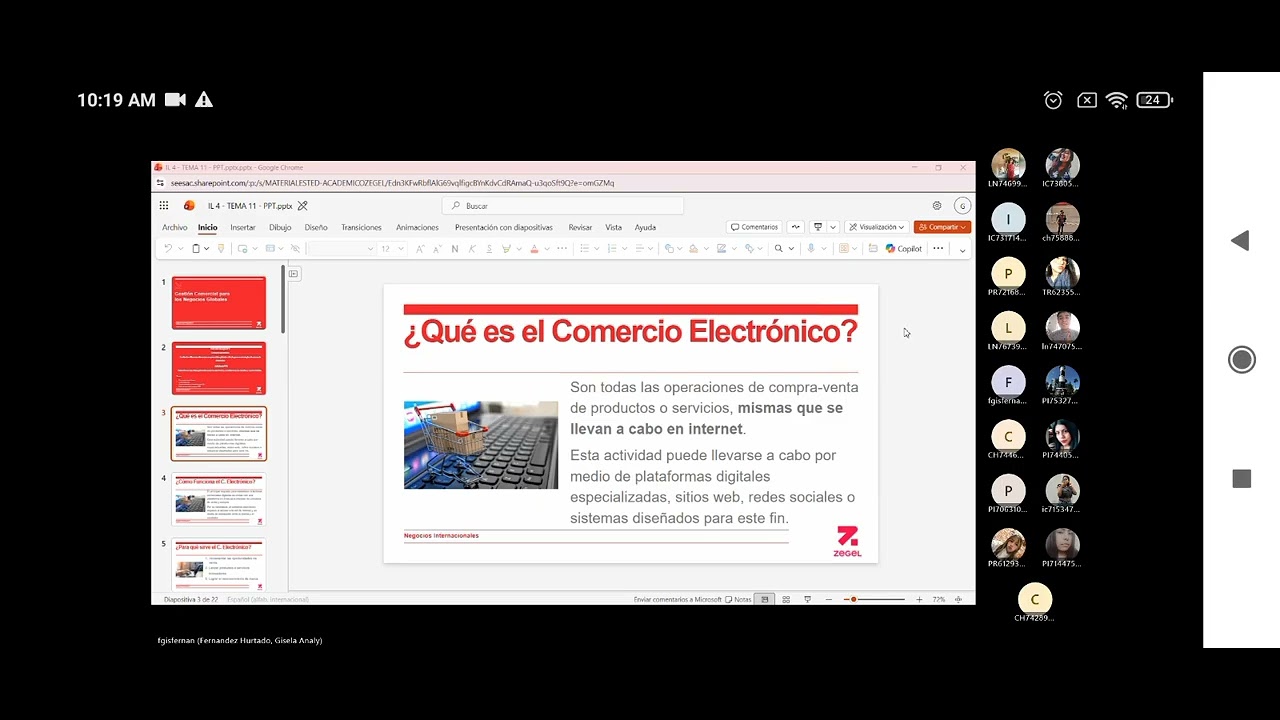Increase font size with larger A icon
The width and height of the screenshot is (1280, 720).
point(420,248)
